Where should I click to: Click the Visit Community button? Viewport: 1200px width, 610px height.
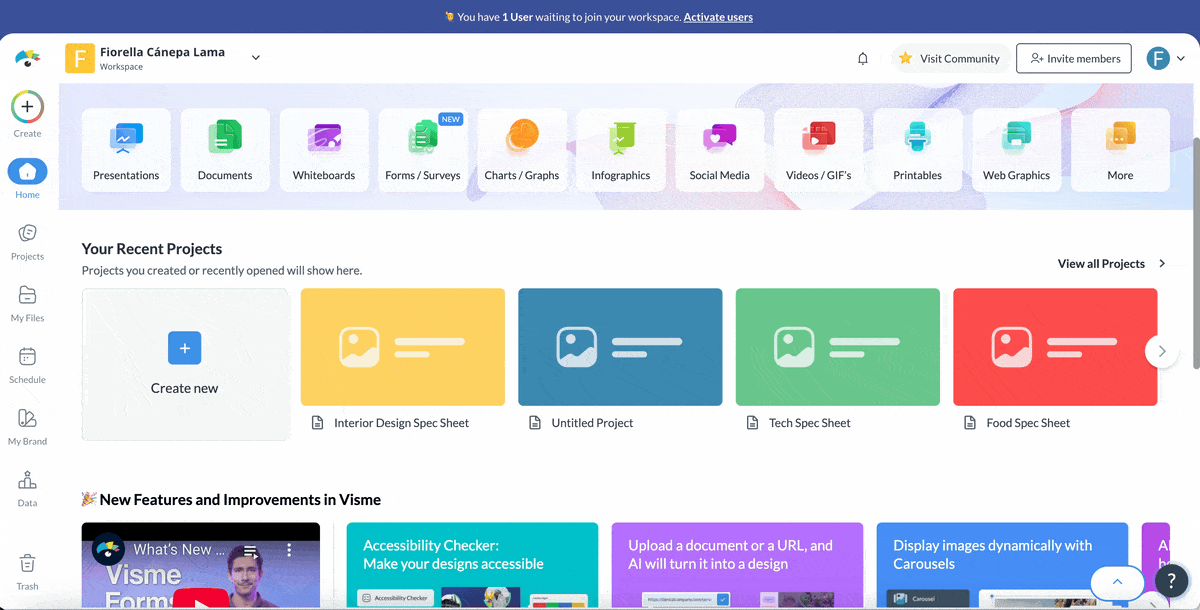point(950,59)
